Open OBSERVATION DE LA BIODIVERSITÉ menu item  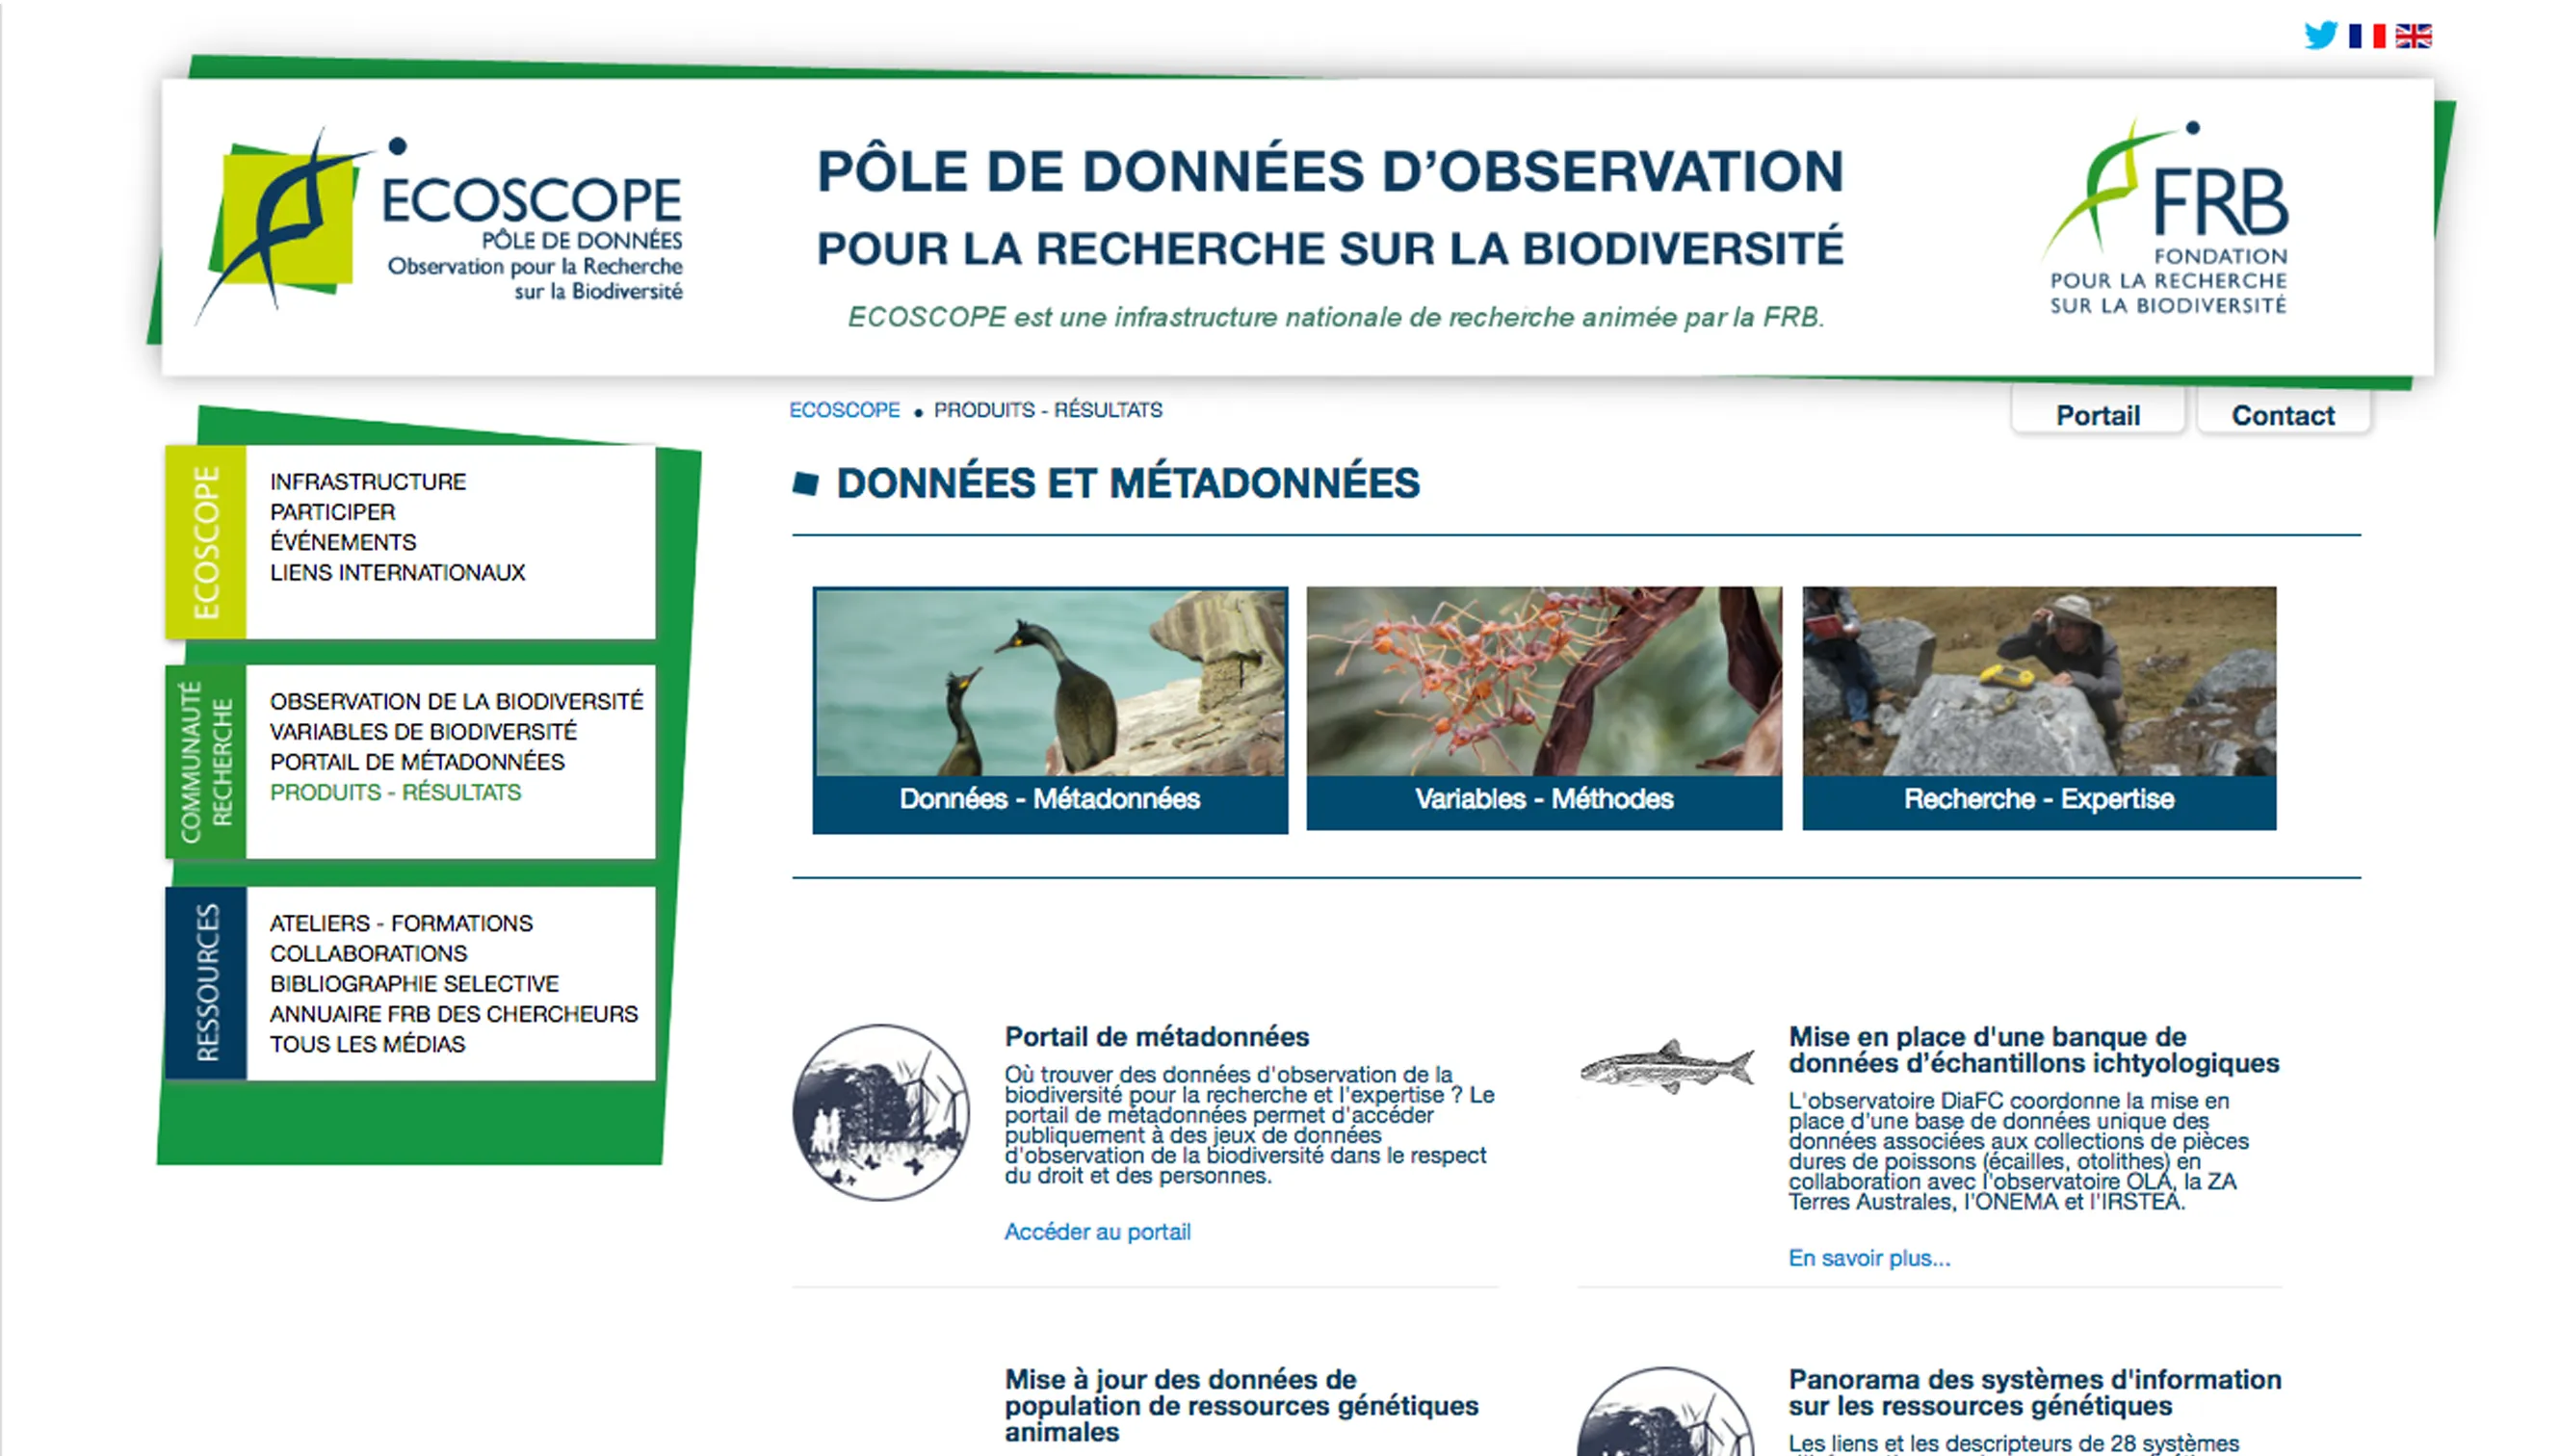pos(457,701)
